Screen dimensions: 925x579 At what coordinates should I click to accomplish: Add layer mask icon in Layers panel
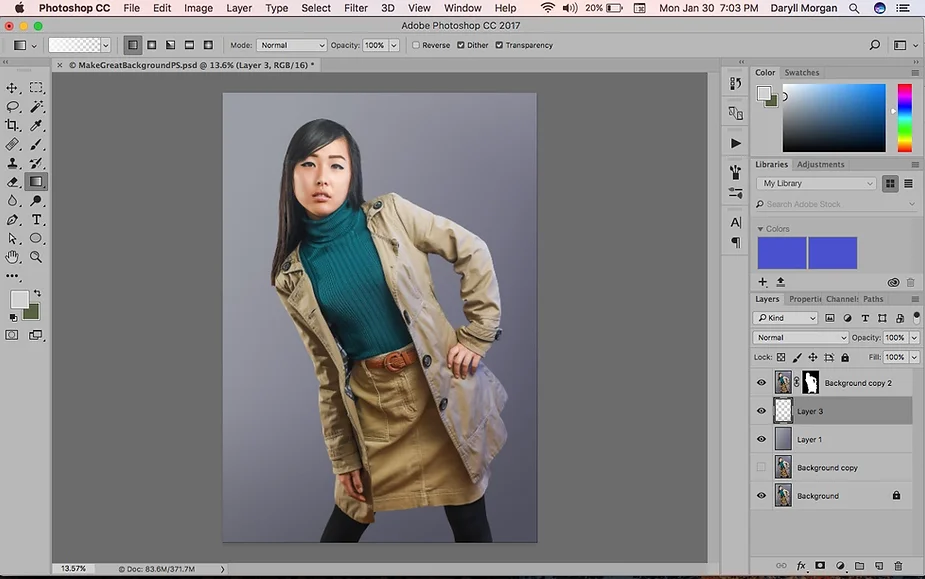point(820,565)
